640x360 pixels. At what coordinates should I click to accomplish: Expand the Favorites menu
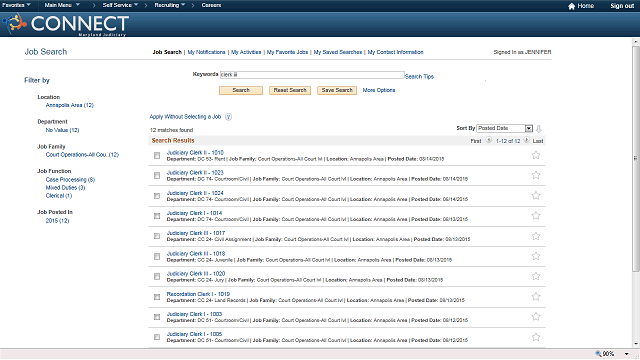(16, 5)
